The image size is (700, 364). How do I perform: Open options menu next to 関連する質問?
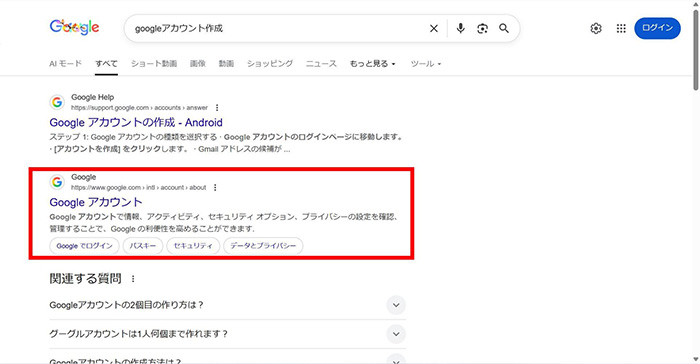[x=133, y=279]
